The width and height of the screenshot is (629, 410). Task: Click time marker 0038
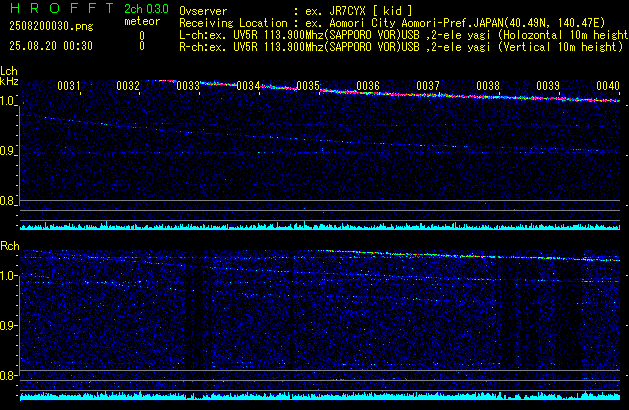tap(488, 86)
